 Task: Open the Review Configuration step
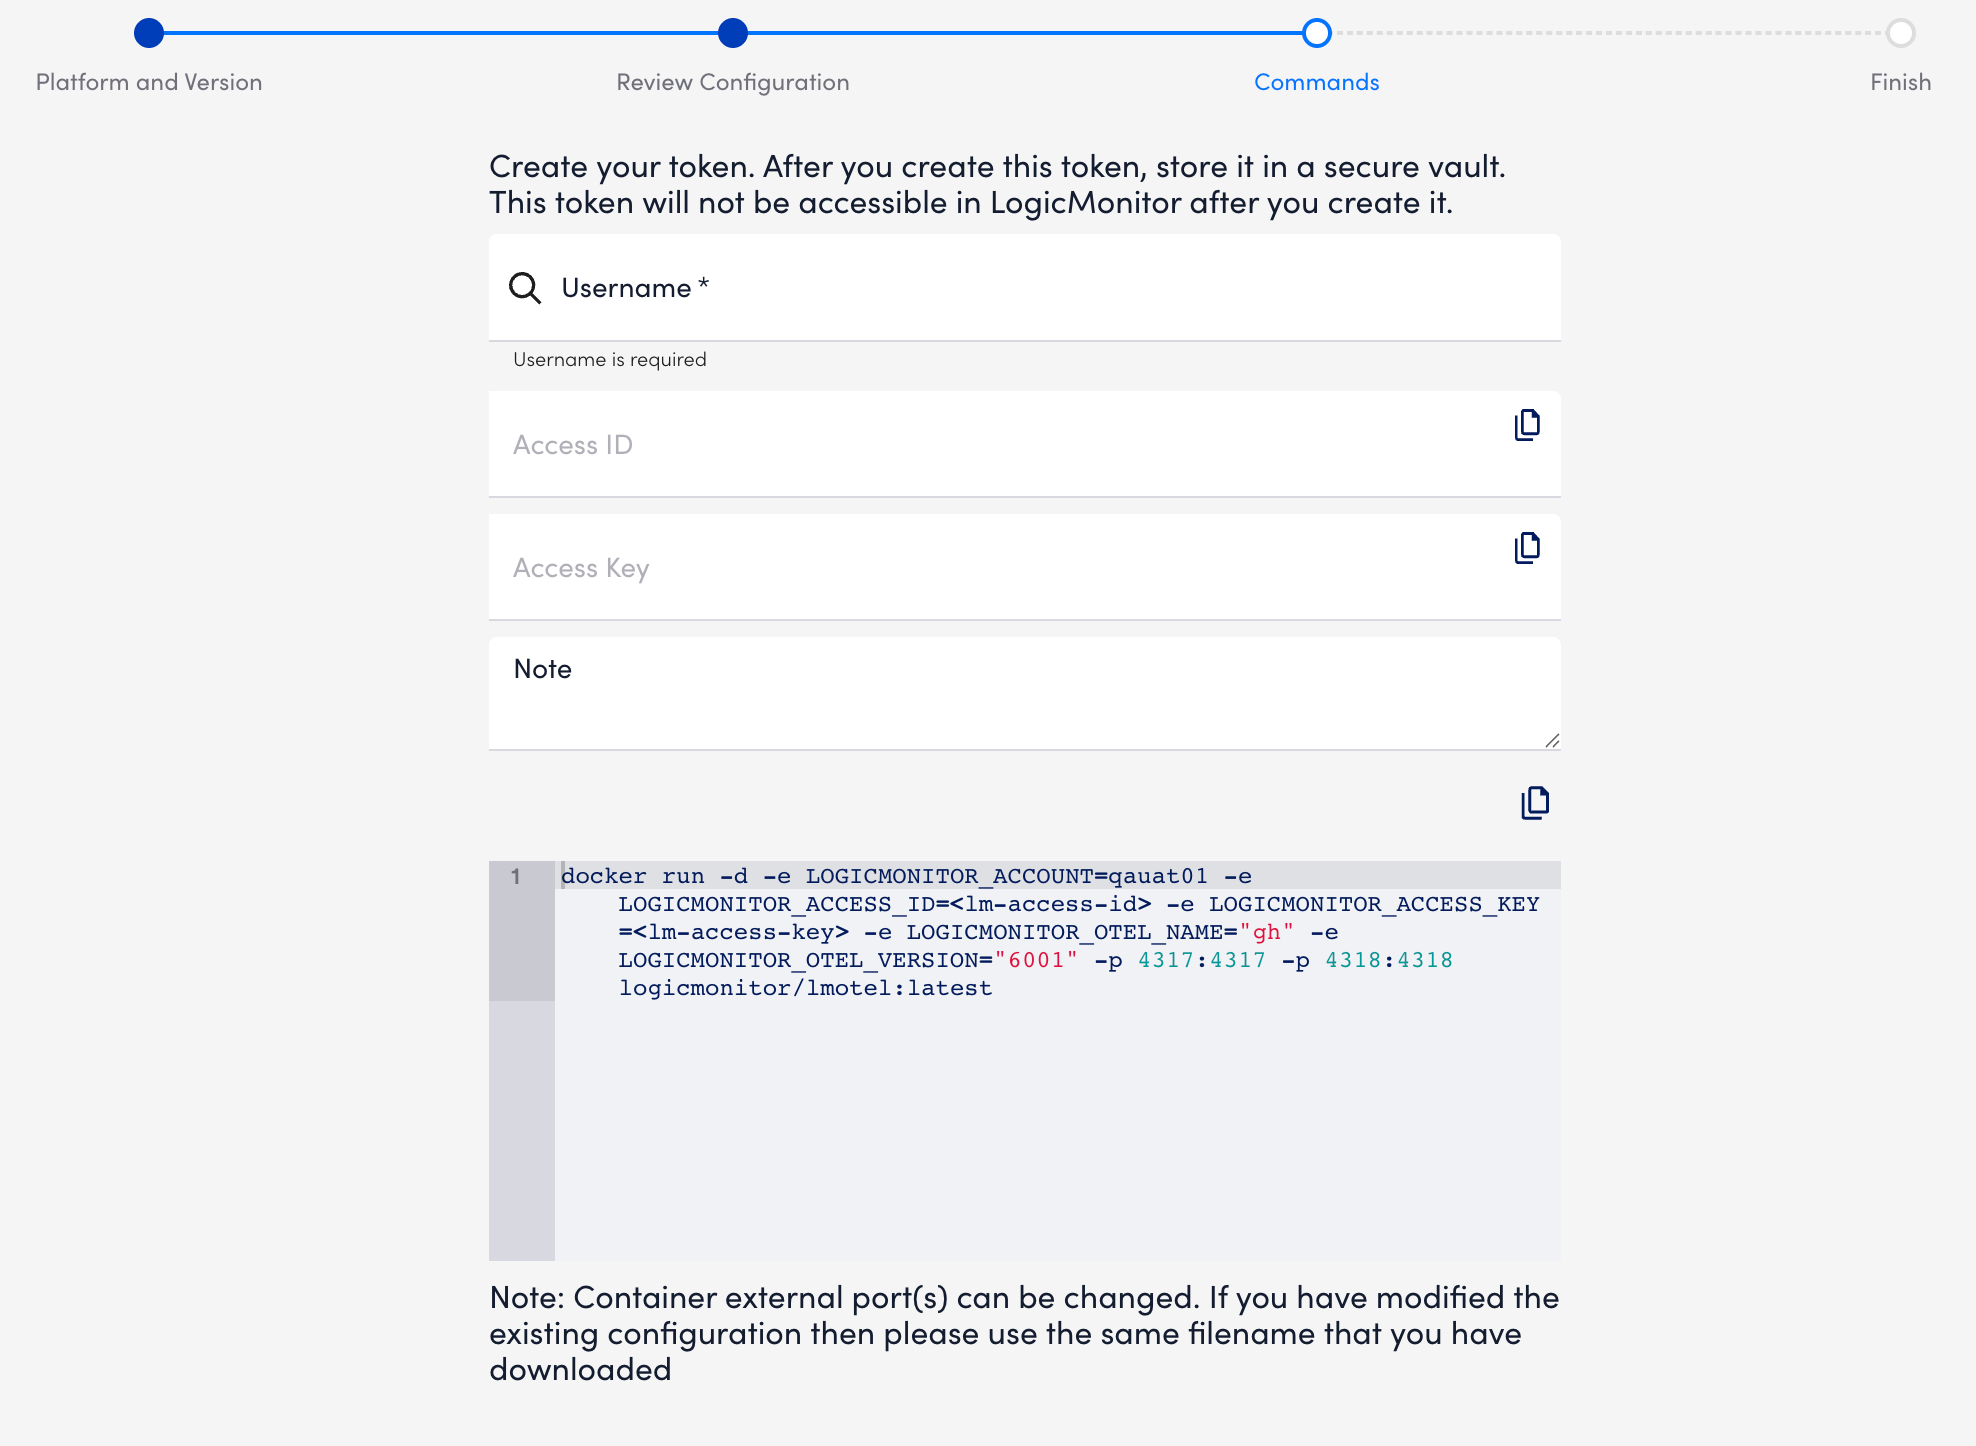[x=733, y=82]
